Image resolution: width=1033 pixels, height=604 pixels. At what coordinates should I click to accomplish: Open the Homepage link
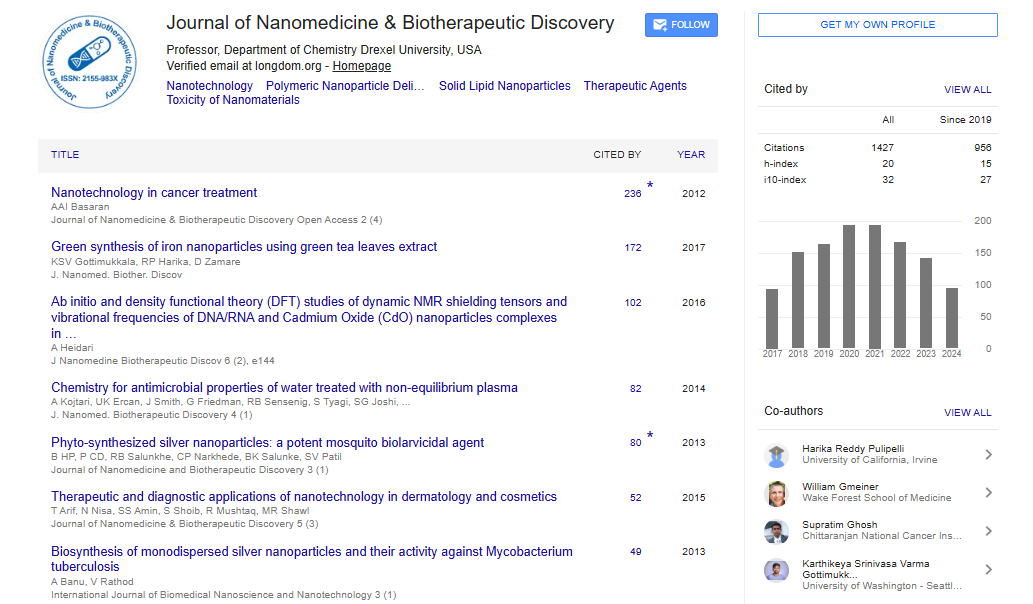point(362,66)
